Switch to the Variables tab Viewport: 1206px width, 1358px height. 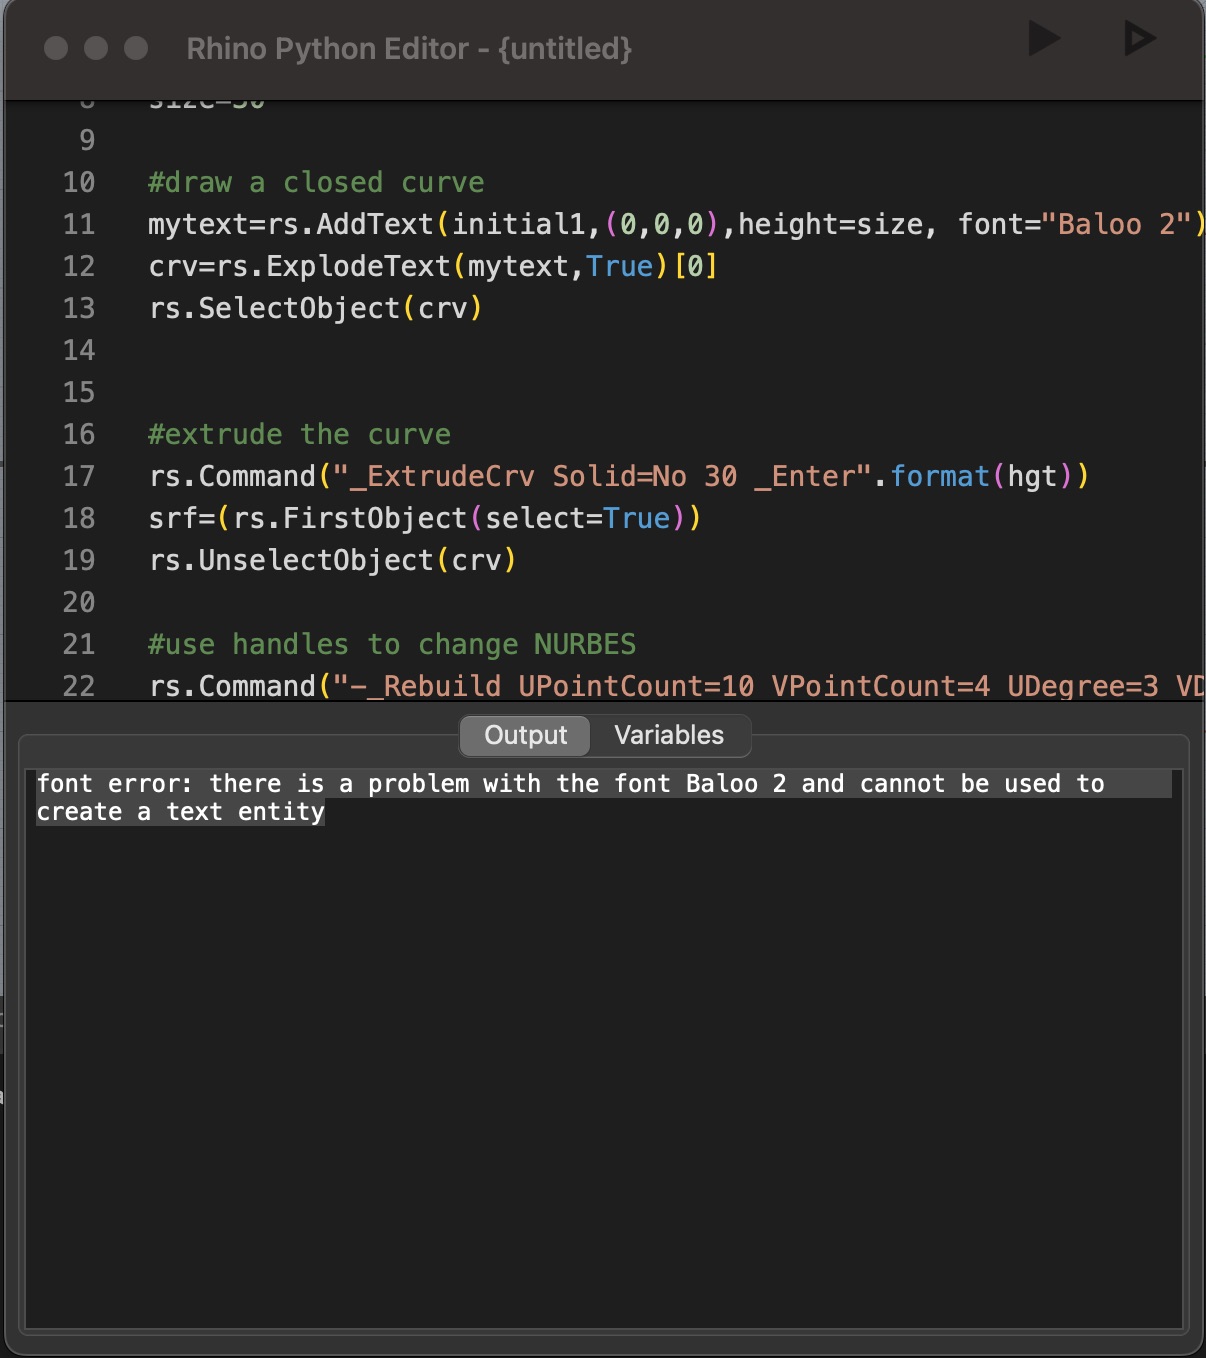670,735
